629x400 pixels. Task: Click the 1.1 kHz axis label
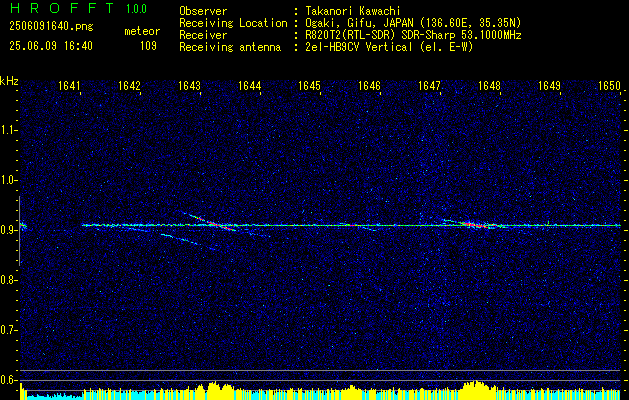(8, 130)
